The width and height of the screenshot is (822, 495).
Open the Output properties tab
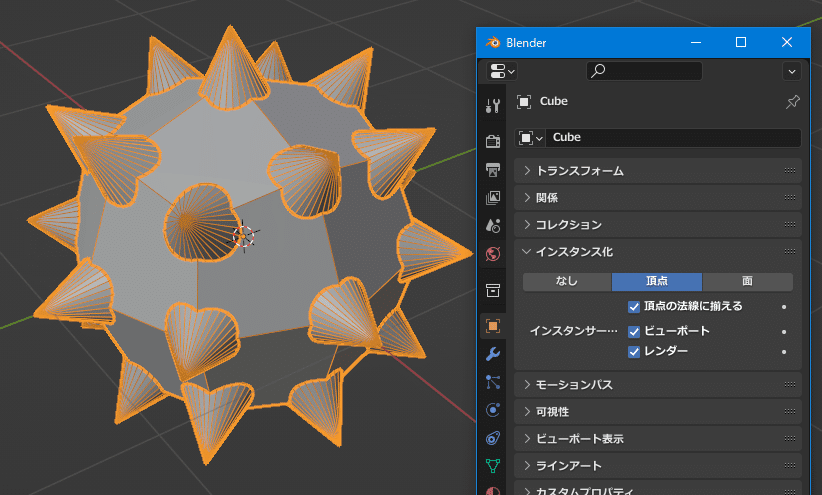pos(493,169)
